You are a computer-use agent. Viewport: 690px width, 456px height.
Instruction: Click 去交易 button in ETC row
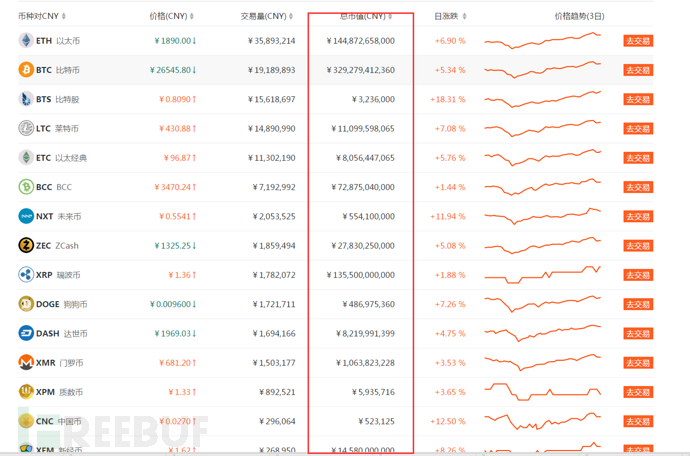point(638,158)
